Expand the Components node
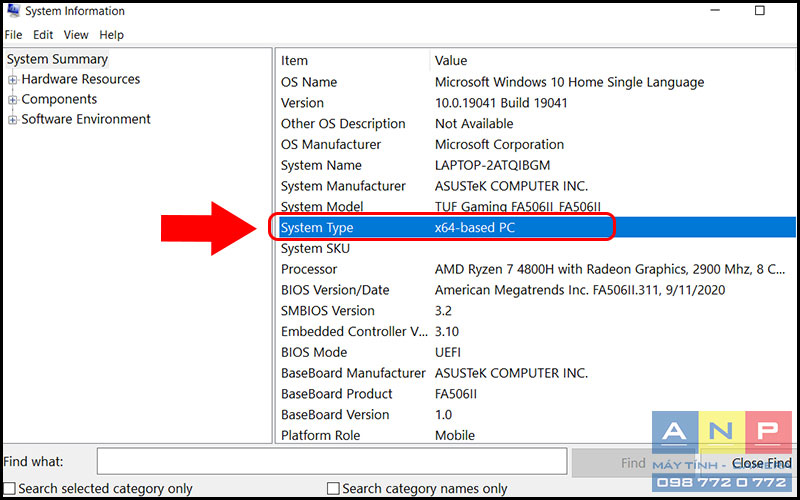 (x=13, y=99)
